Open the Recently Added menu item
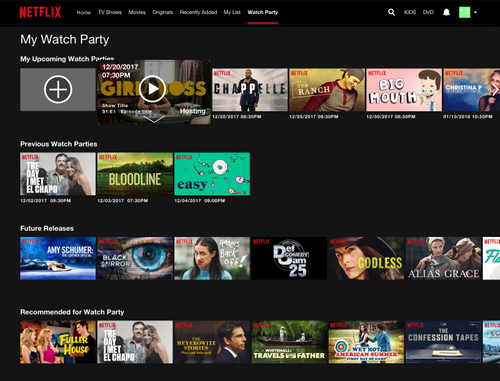The width and height of the screenshot is (500, 381). [198, 12]
